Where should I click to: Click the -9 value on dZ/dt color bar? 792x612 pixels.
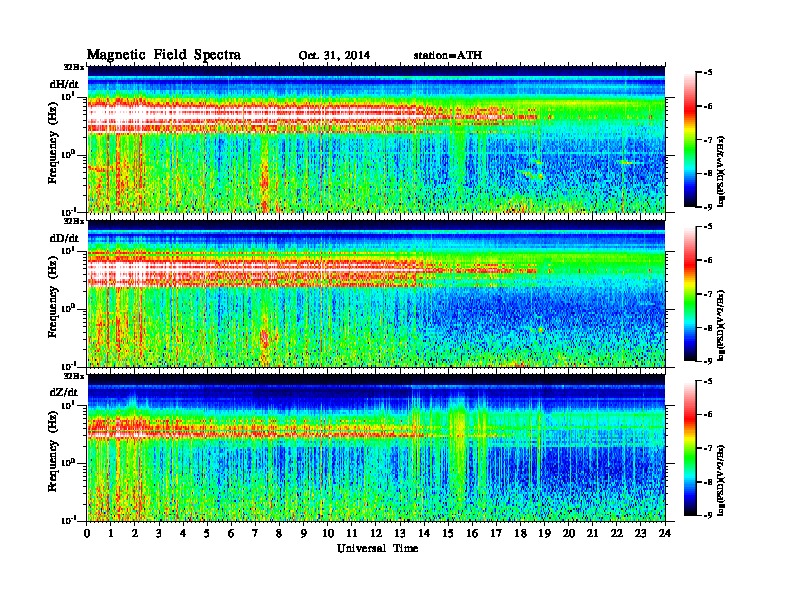pyautogui.click(x=708, y=515)
